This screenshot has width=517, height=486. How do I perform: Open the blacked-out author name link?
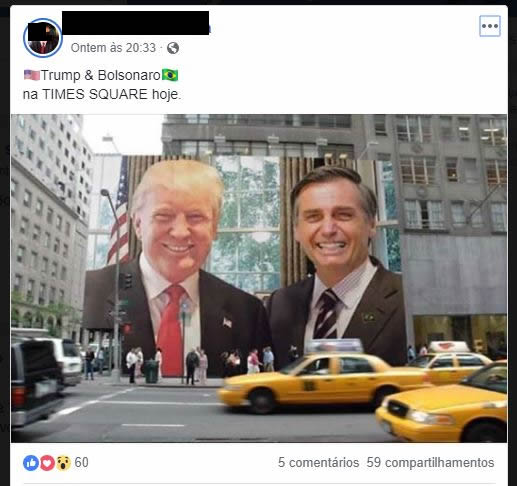[x=136, y=23]
